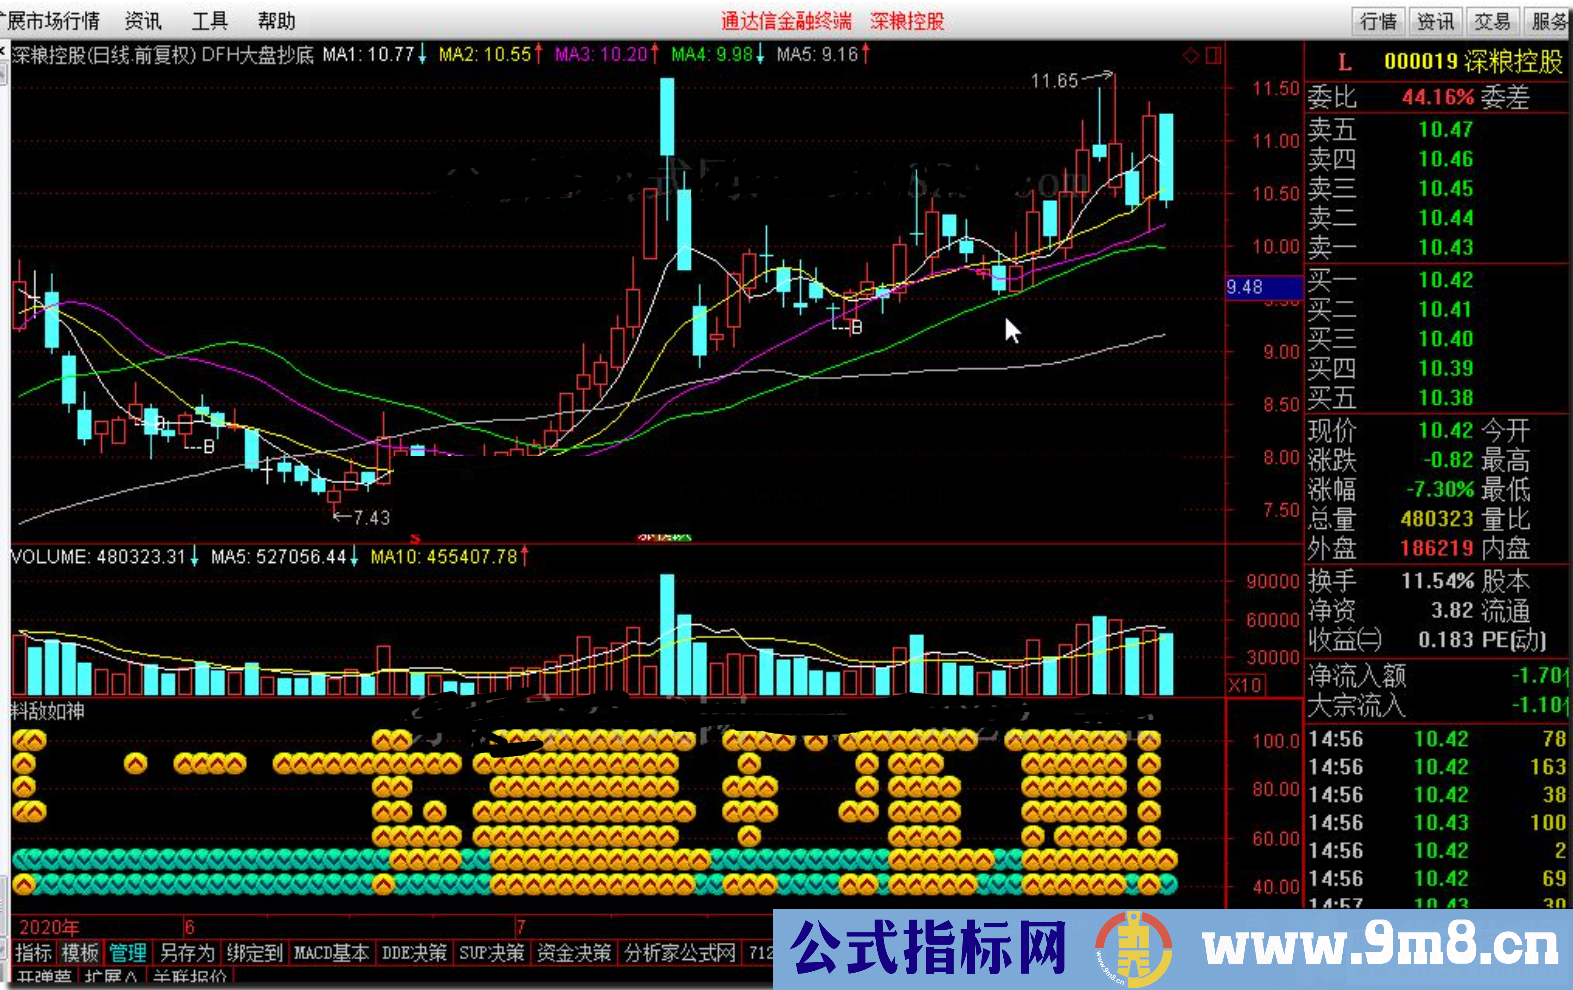Click the 净流入额 row
Viewport: 1573px width, 990px height.
pyautogui.click(x=1438, y=676)
